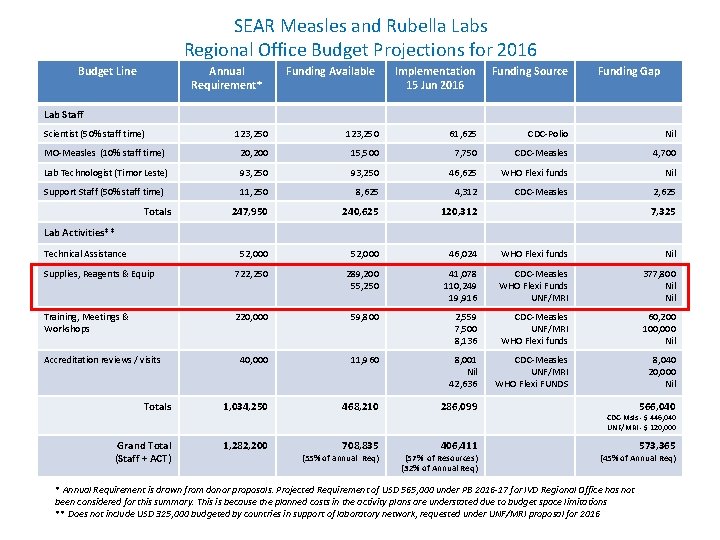Viewport: 720px width, 540px height.
Task: Select Training funding gap '60,200'
Action: tap(662, 317)
